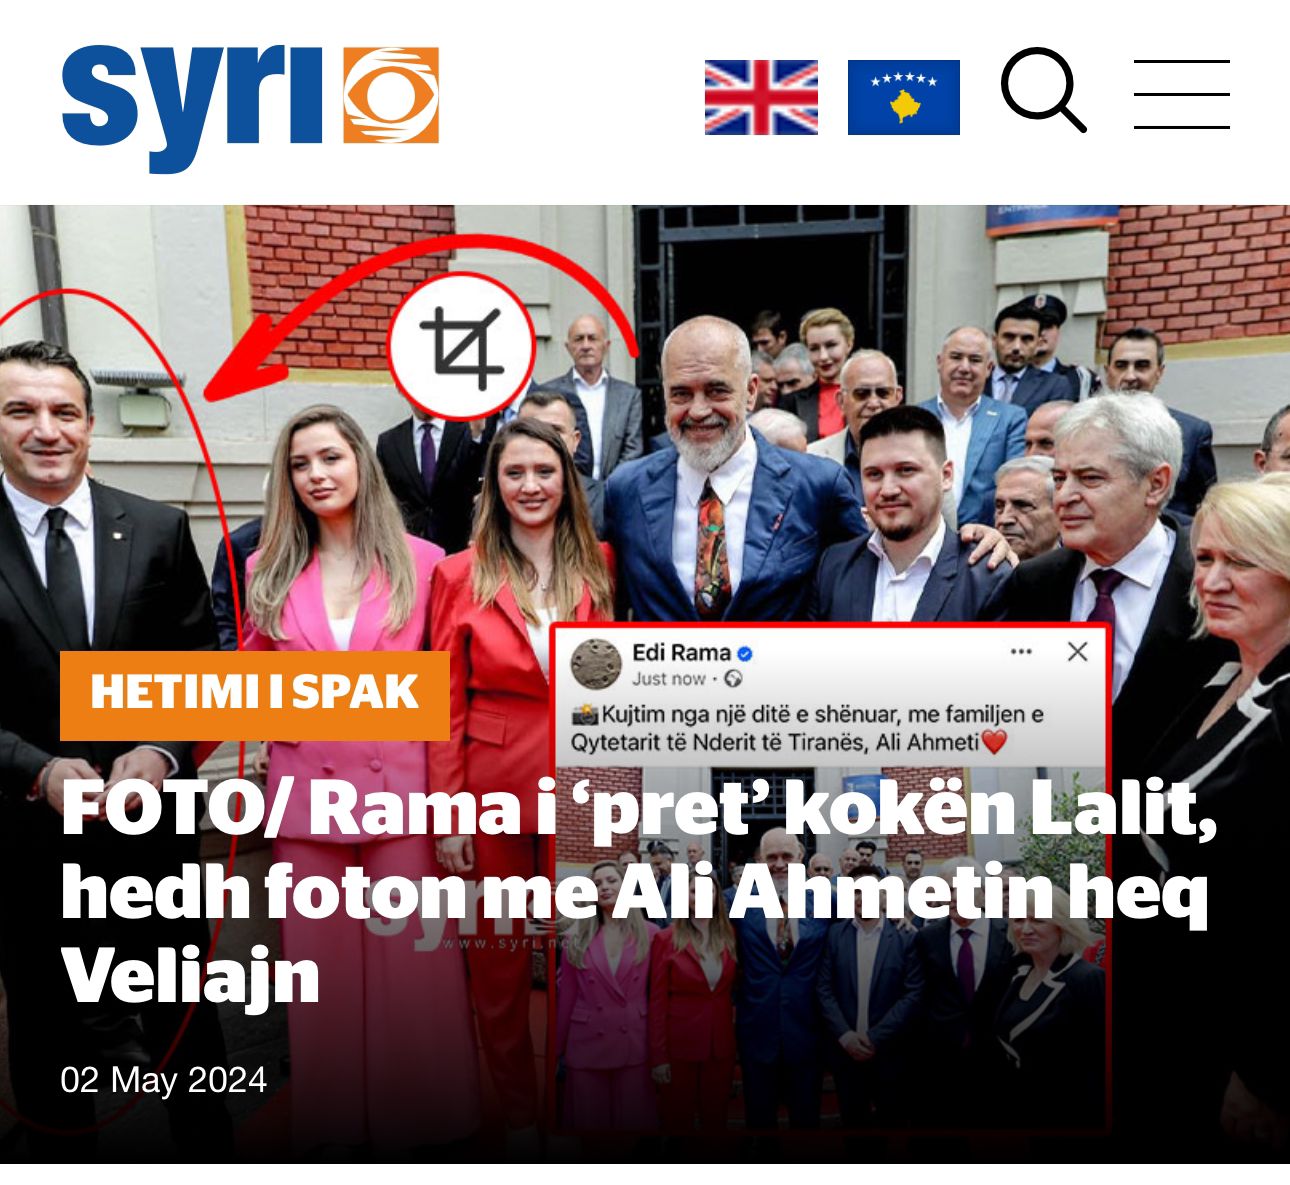Screen dimensions: 1290x1185
Task: Open the three-dot options on the post
Action: (1021, 652)
